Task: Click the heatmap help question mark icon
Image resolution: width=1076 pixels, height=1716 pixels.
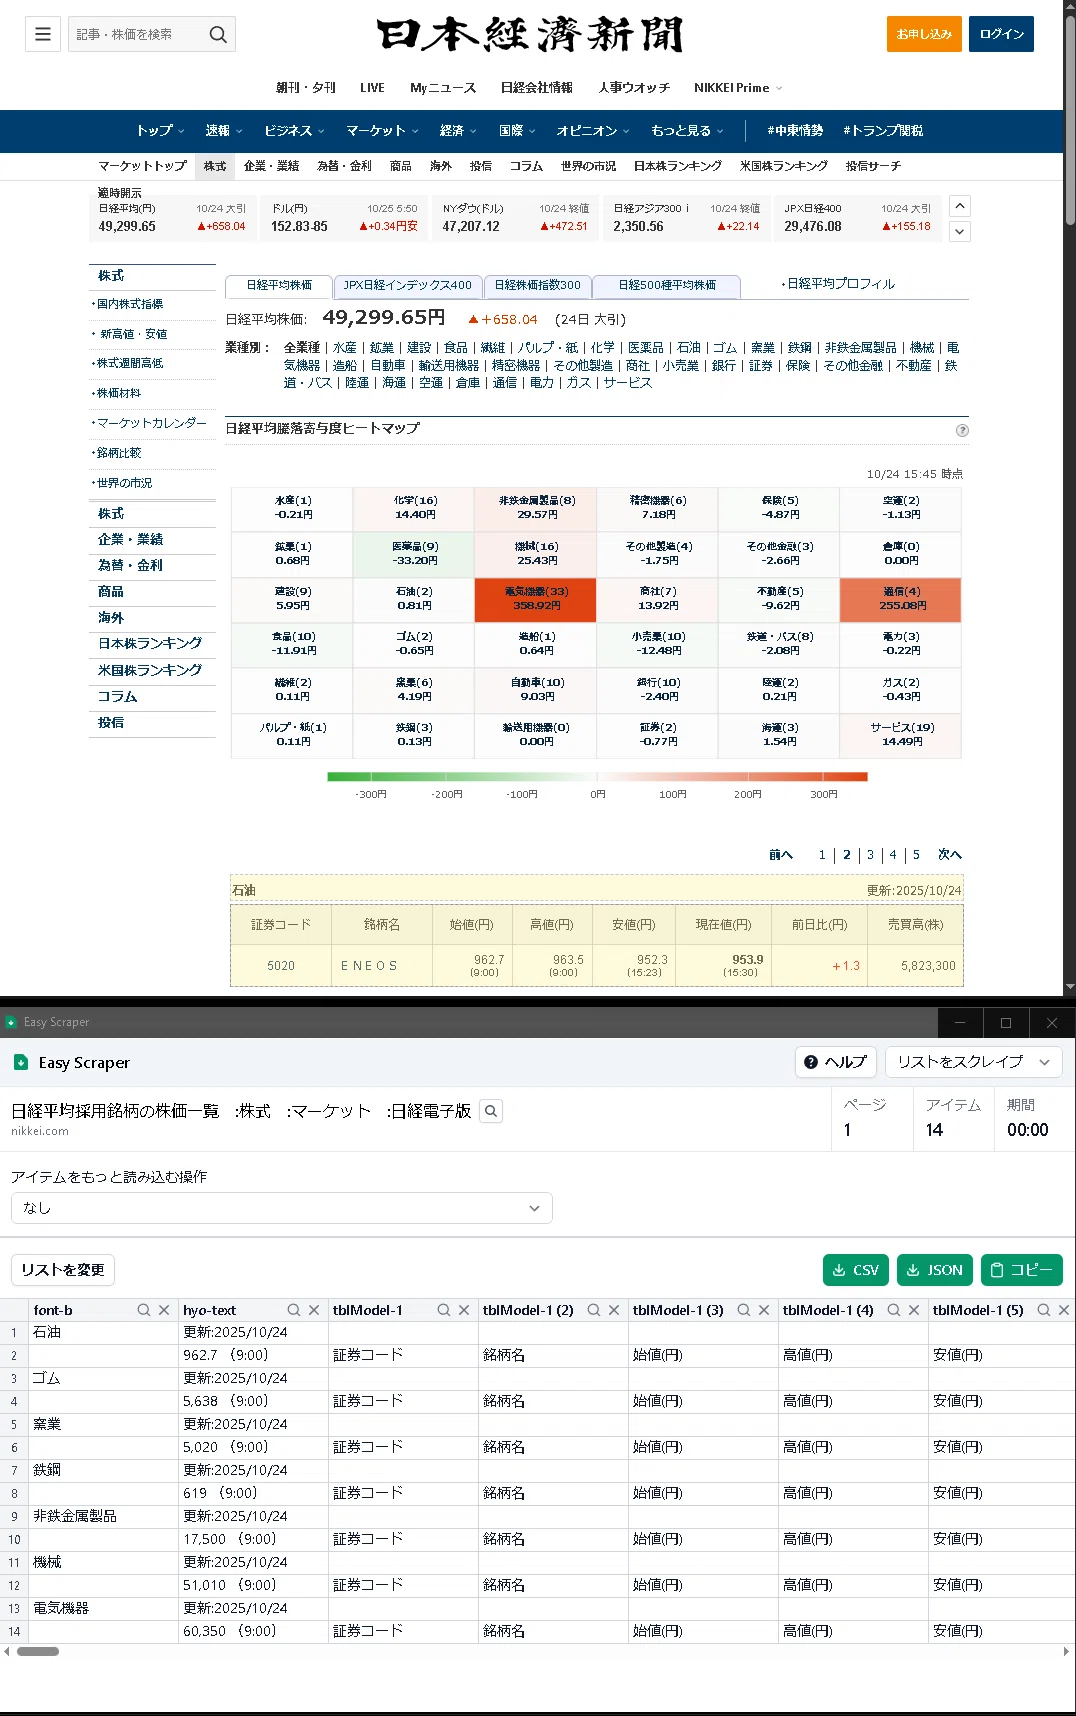Action: point(962,430)
